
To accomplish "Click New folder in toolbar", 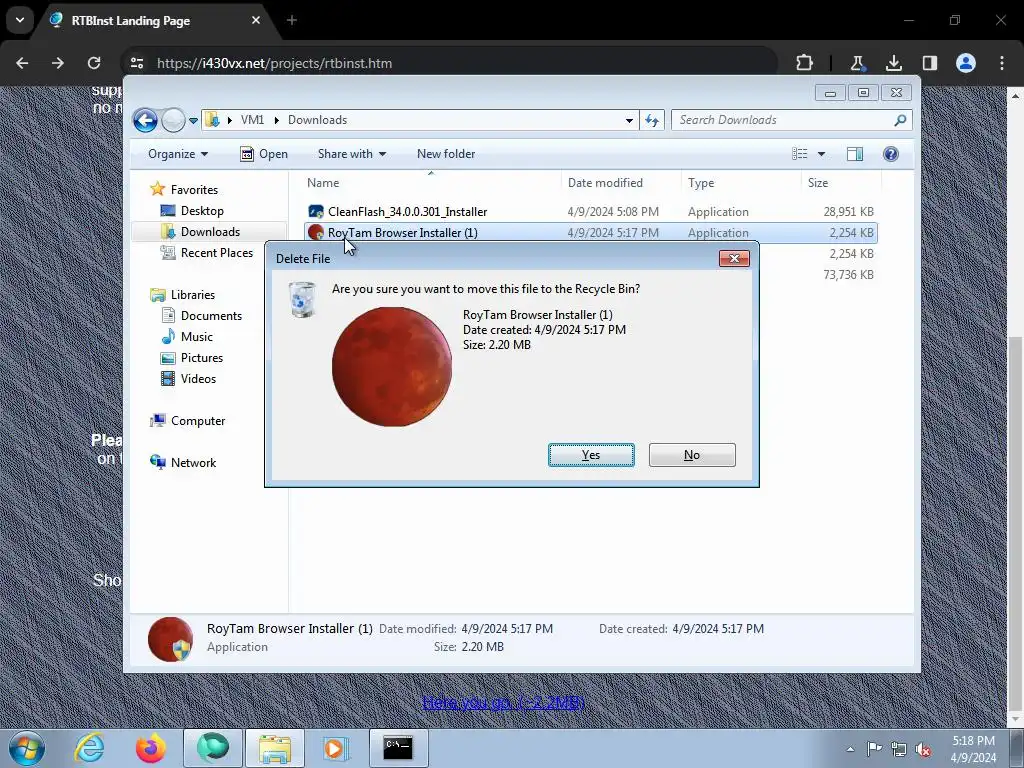I will (446, 154).
